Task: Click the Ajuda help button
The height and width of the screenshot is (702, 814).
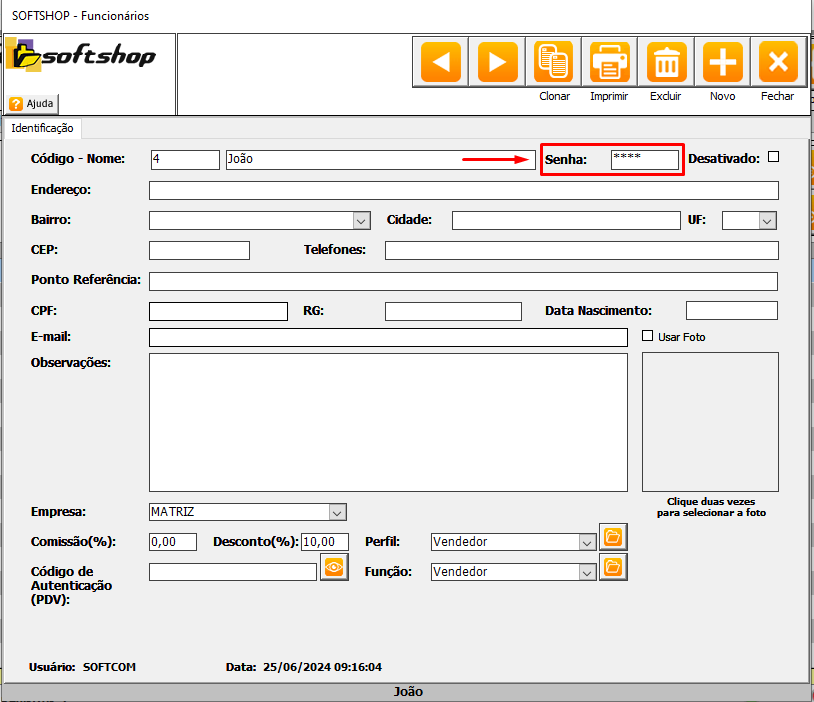Action: [33, 104]
